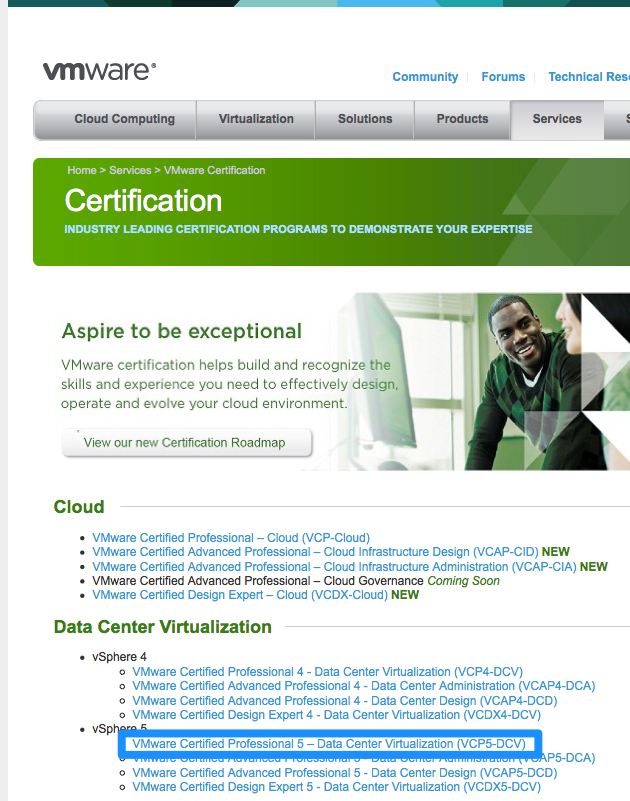The width and height of the screenshot is (630, 801).
Task: Click VMware Certification in the breadcrumb
Action: (x=215, y=170)
